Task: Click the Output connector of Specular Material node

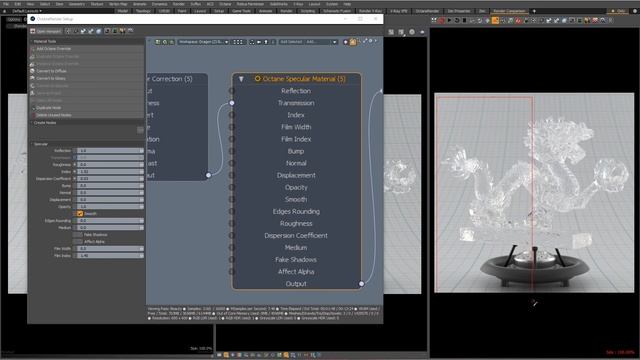Action: [361, 284]
